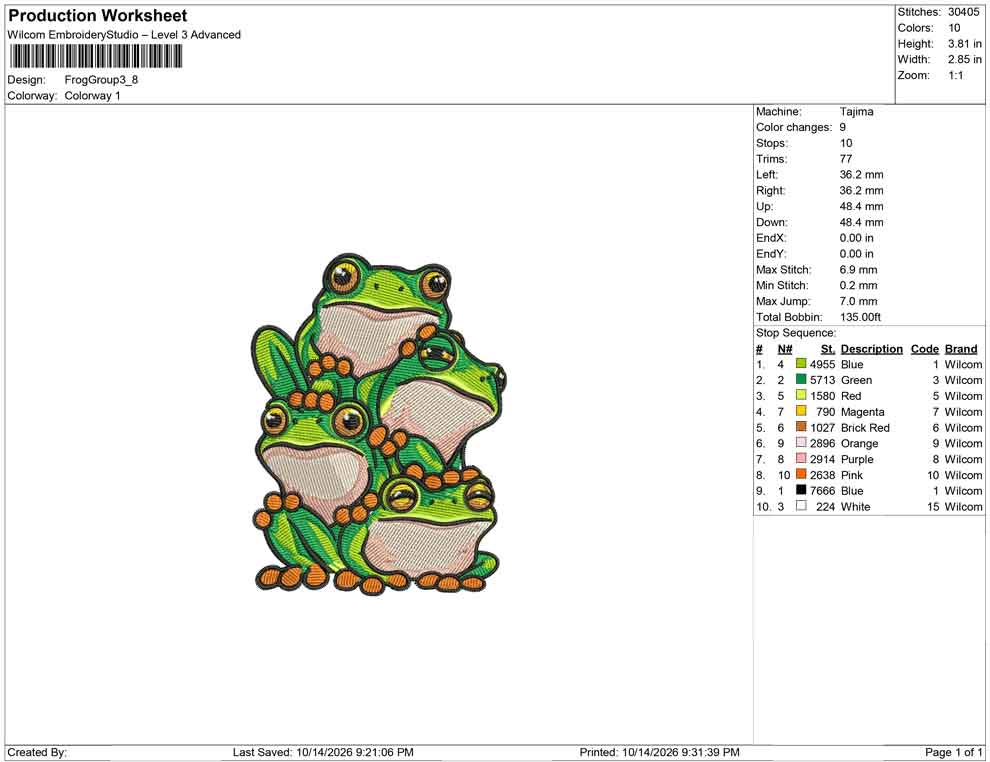Click the St. column header

[828, 349]
